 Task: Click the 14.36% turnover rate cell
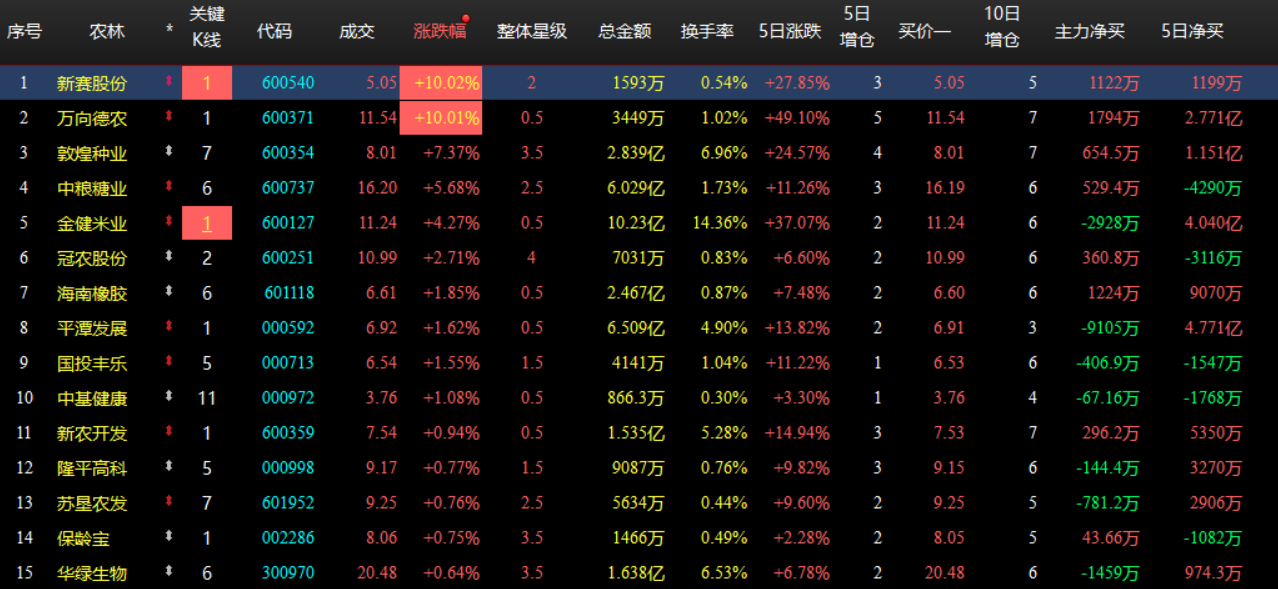click(x=720, y=223)
